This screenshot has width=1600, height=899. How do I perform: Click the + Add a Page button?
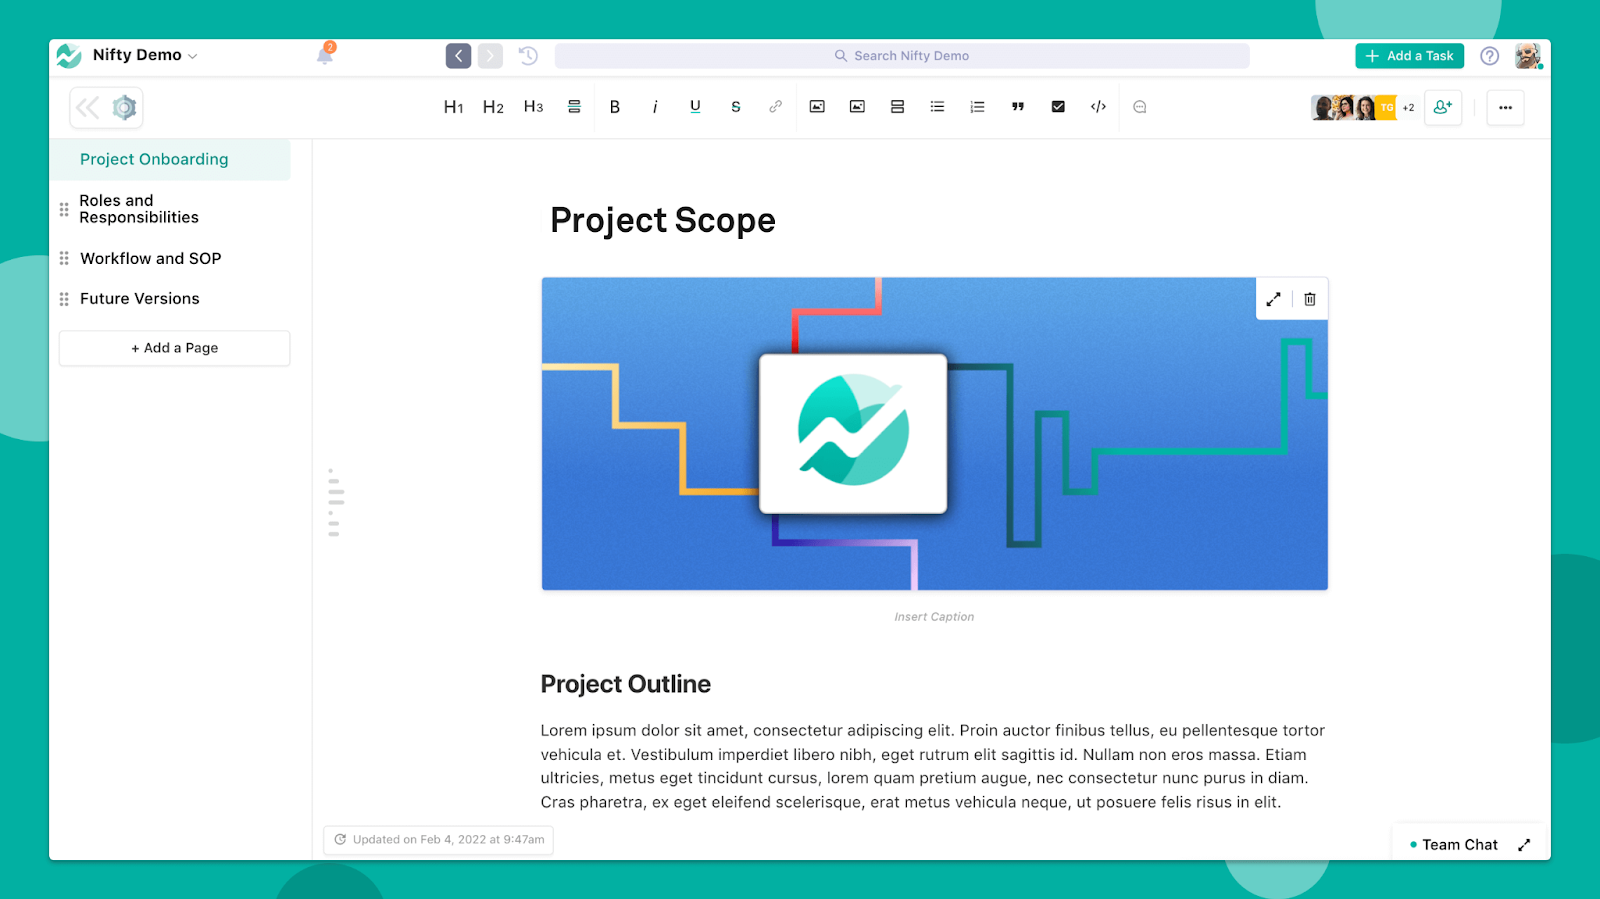[x=174, y=348]
